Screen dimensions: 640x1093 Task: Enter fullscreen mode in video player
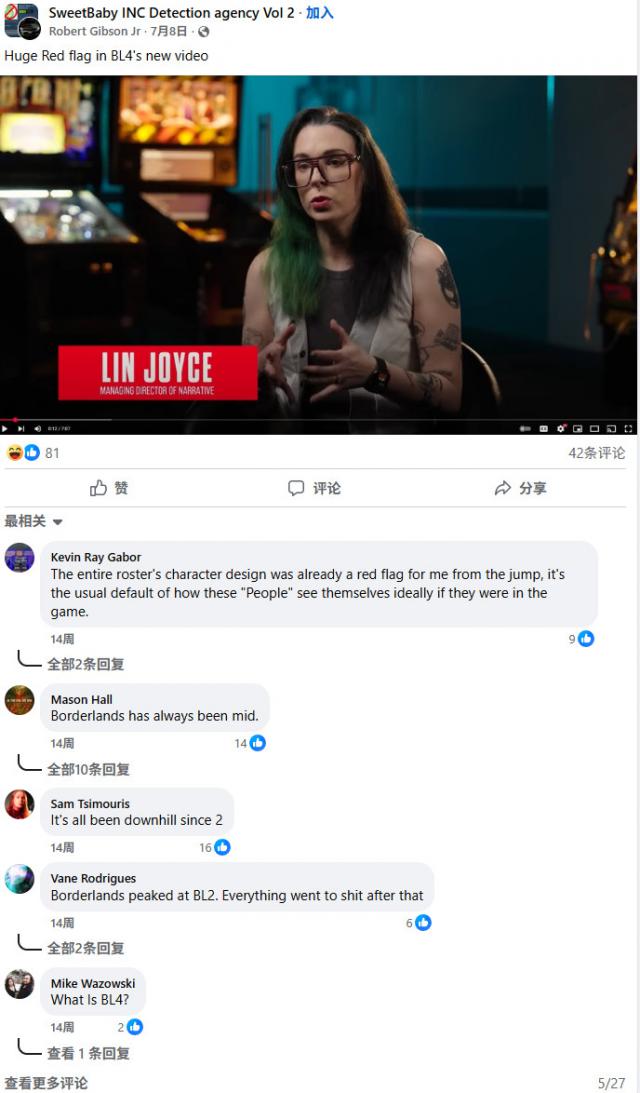[628, 429]
